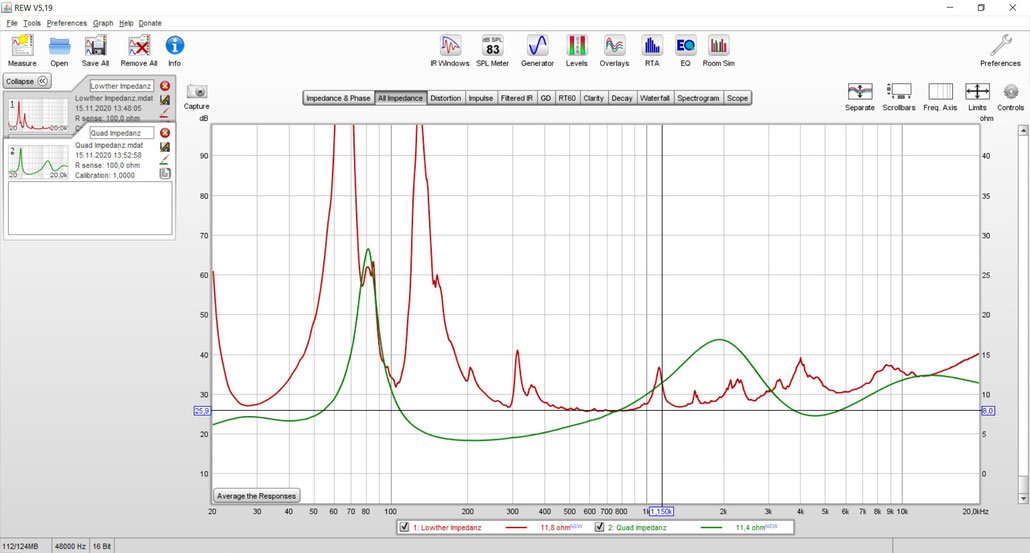Image resolution: width=1030 pixels, height=553 pixels.
Task: Click the Average the Responses button
Action: (257, 495)
